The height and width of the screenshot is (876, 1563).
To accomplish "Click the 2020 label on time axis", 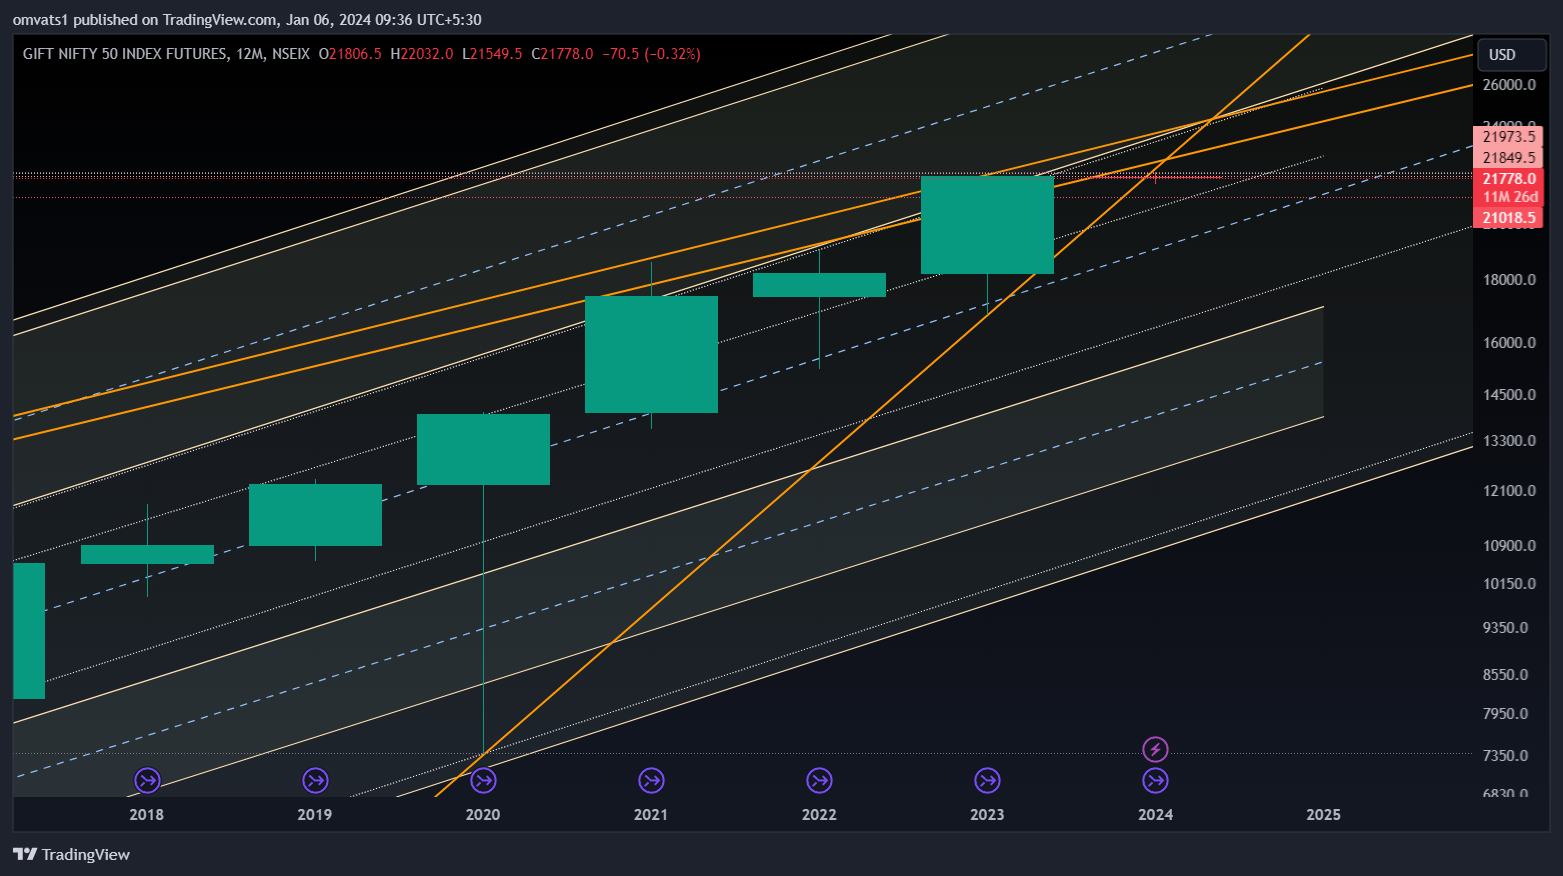I will 483,814.
